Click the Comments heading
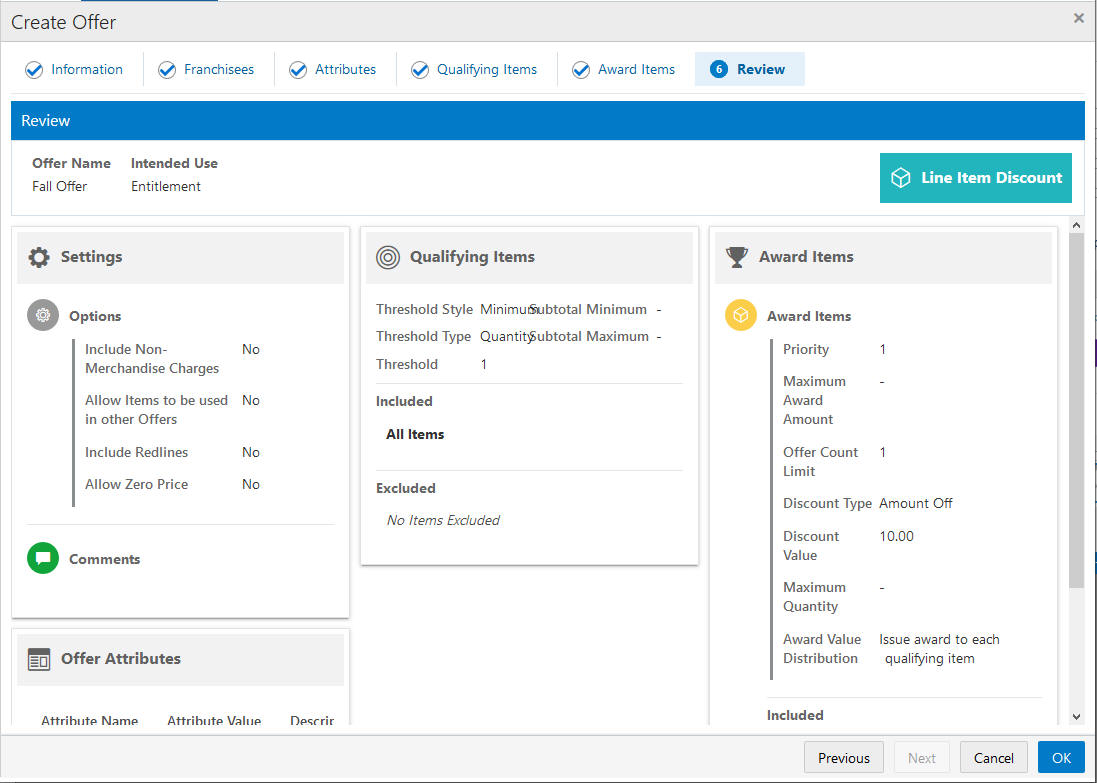The image size is (1097, 783). [104, 559]
